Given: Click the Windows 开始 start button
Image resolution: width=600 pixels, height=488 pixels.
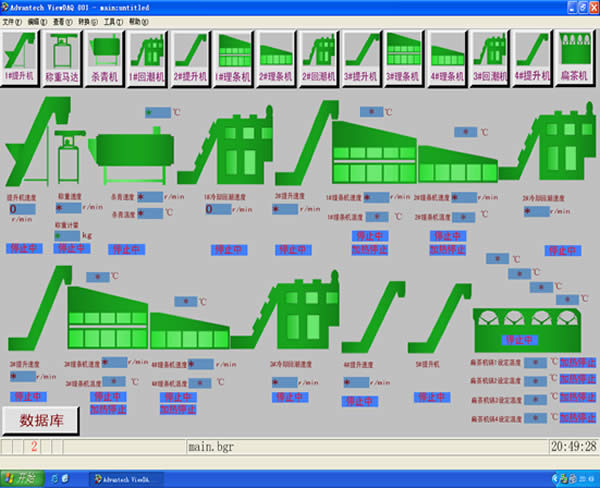Looking at the screenshot, I should click(20, 478).
